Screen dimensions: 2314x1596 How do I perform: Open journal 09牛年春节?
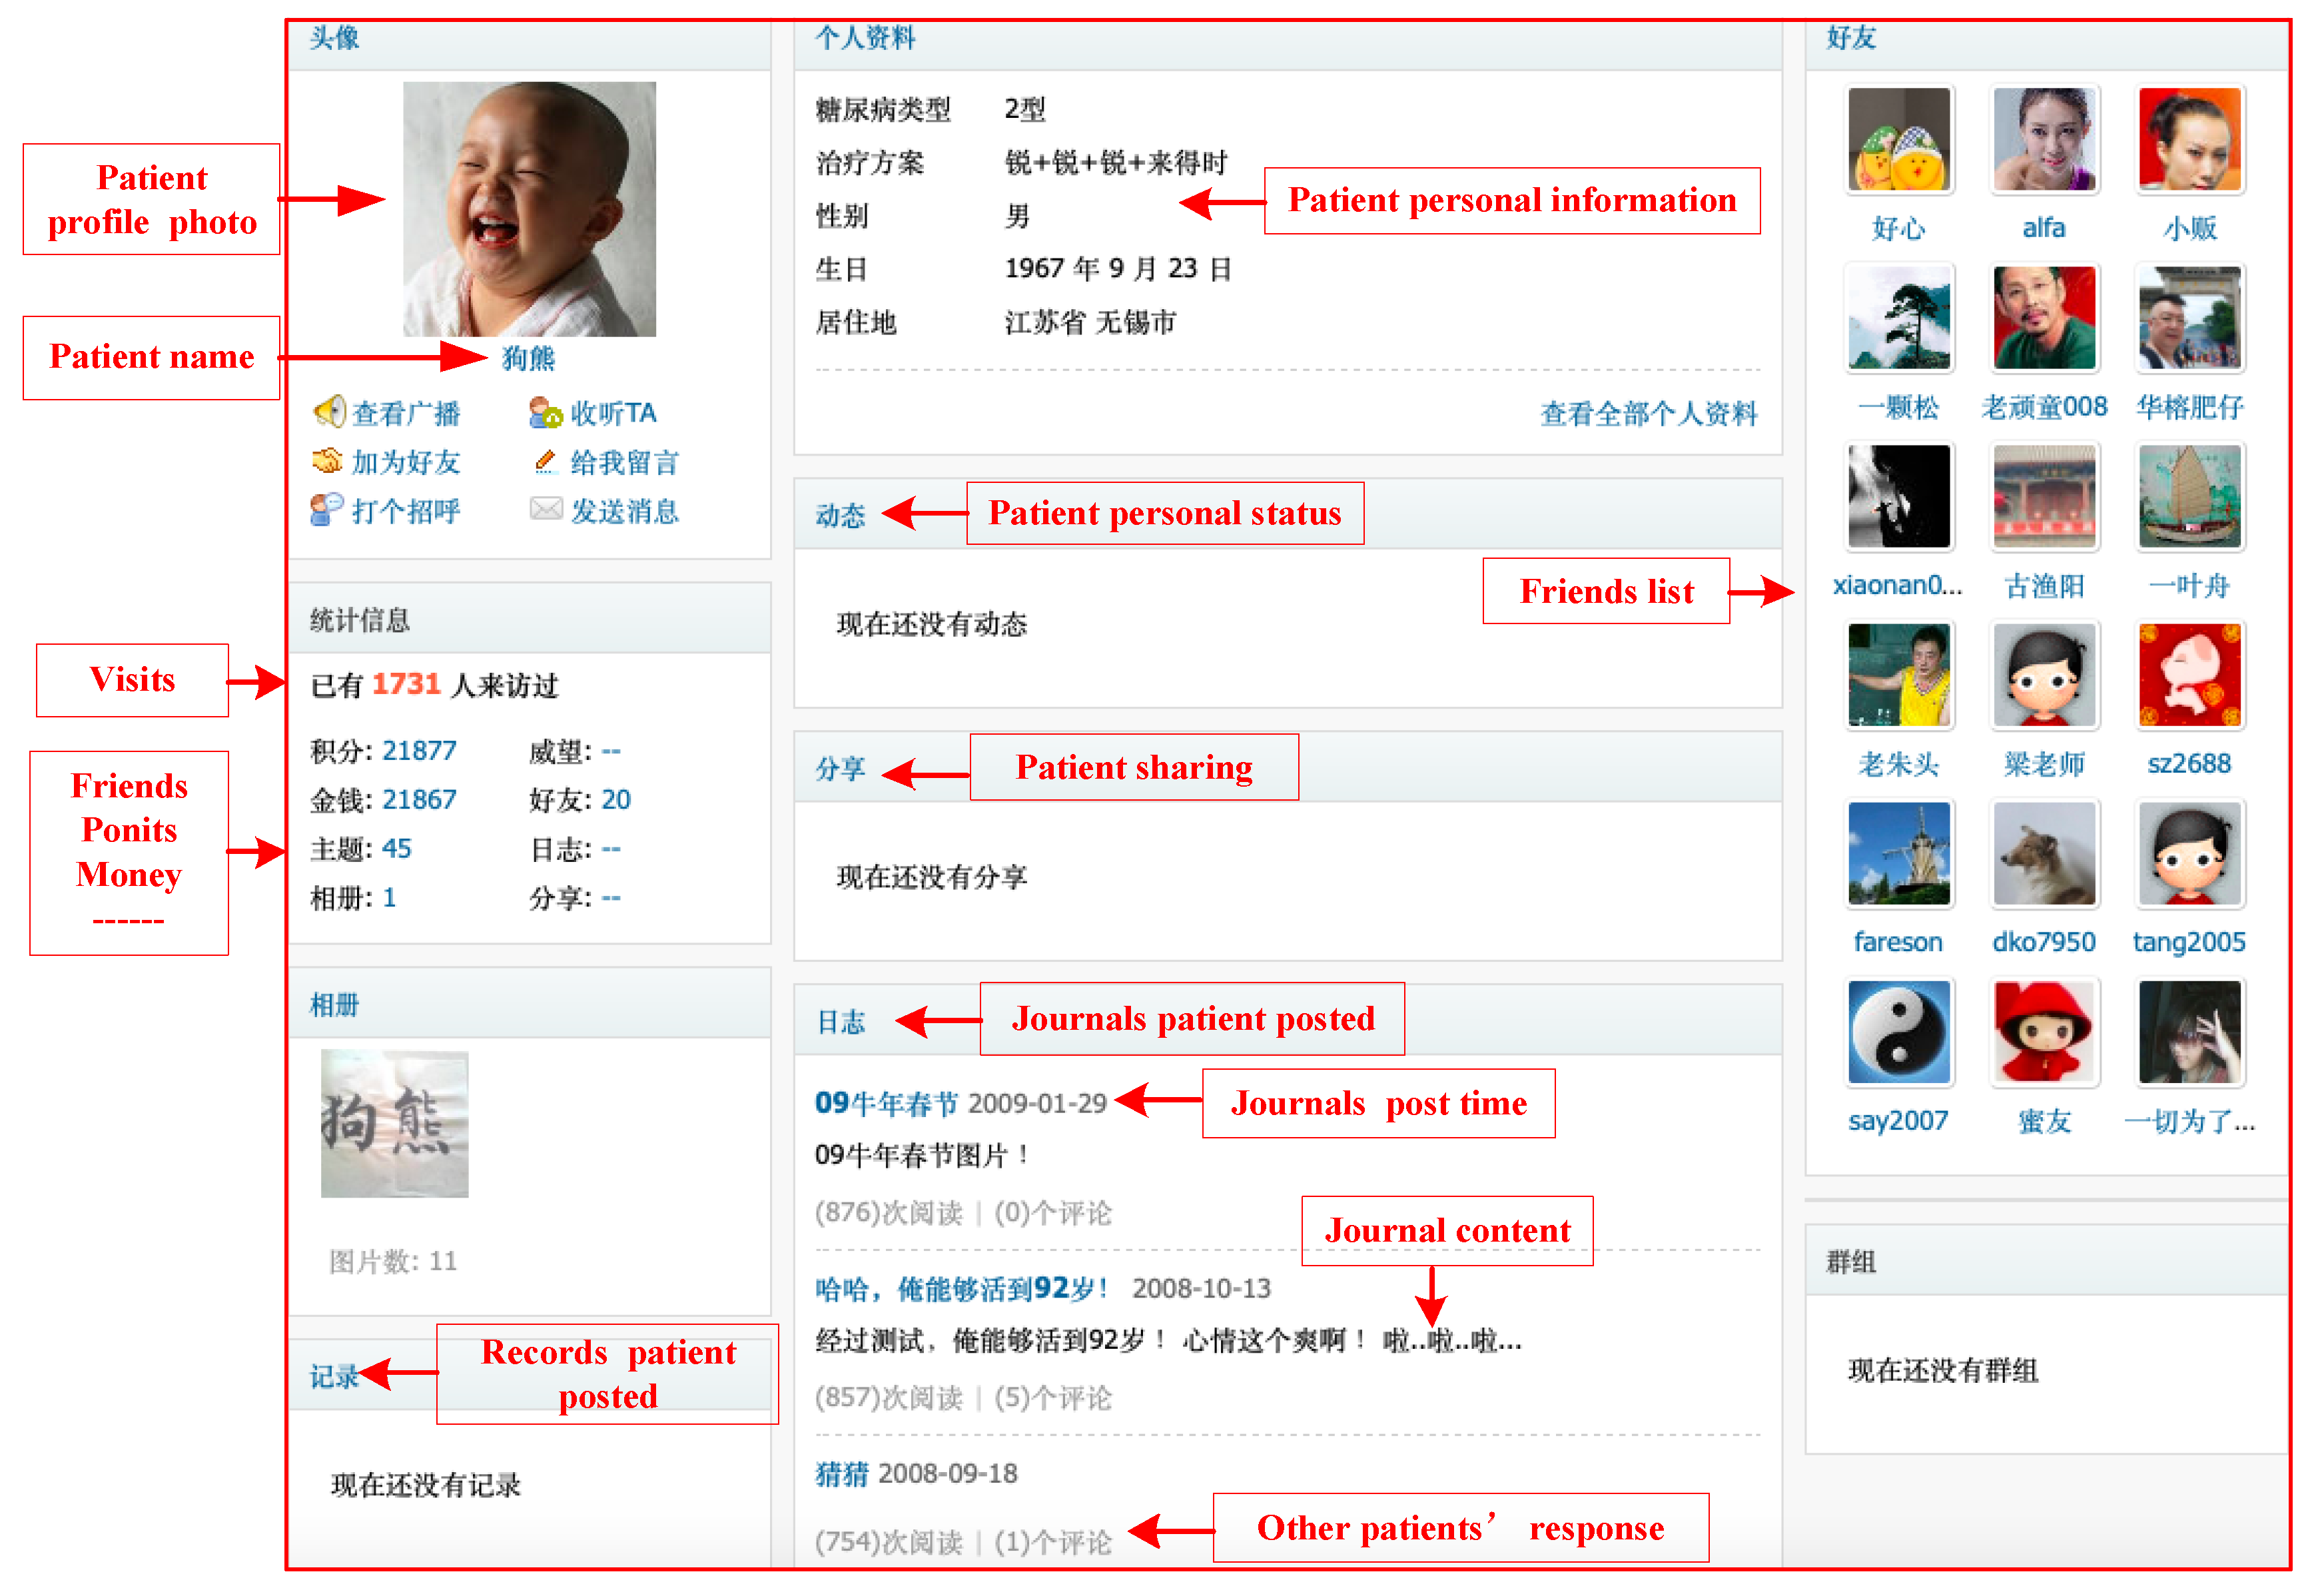886,1103
